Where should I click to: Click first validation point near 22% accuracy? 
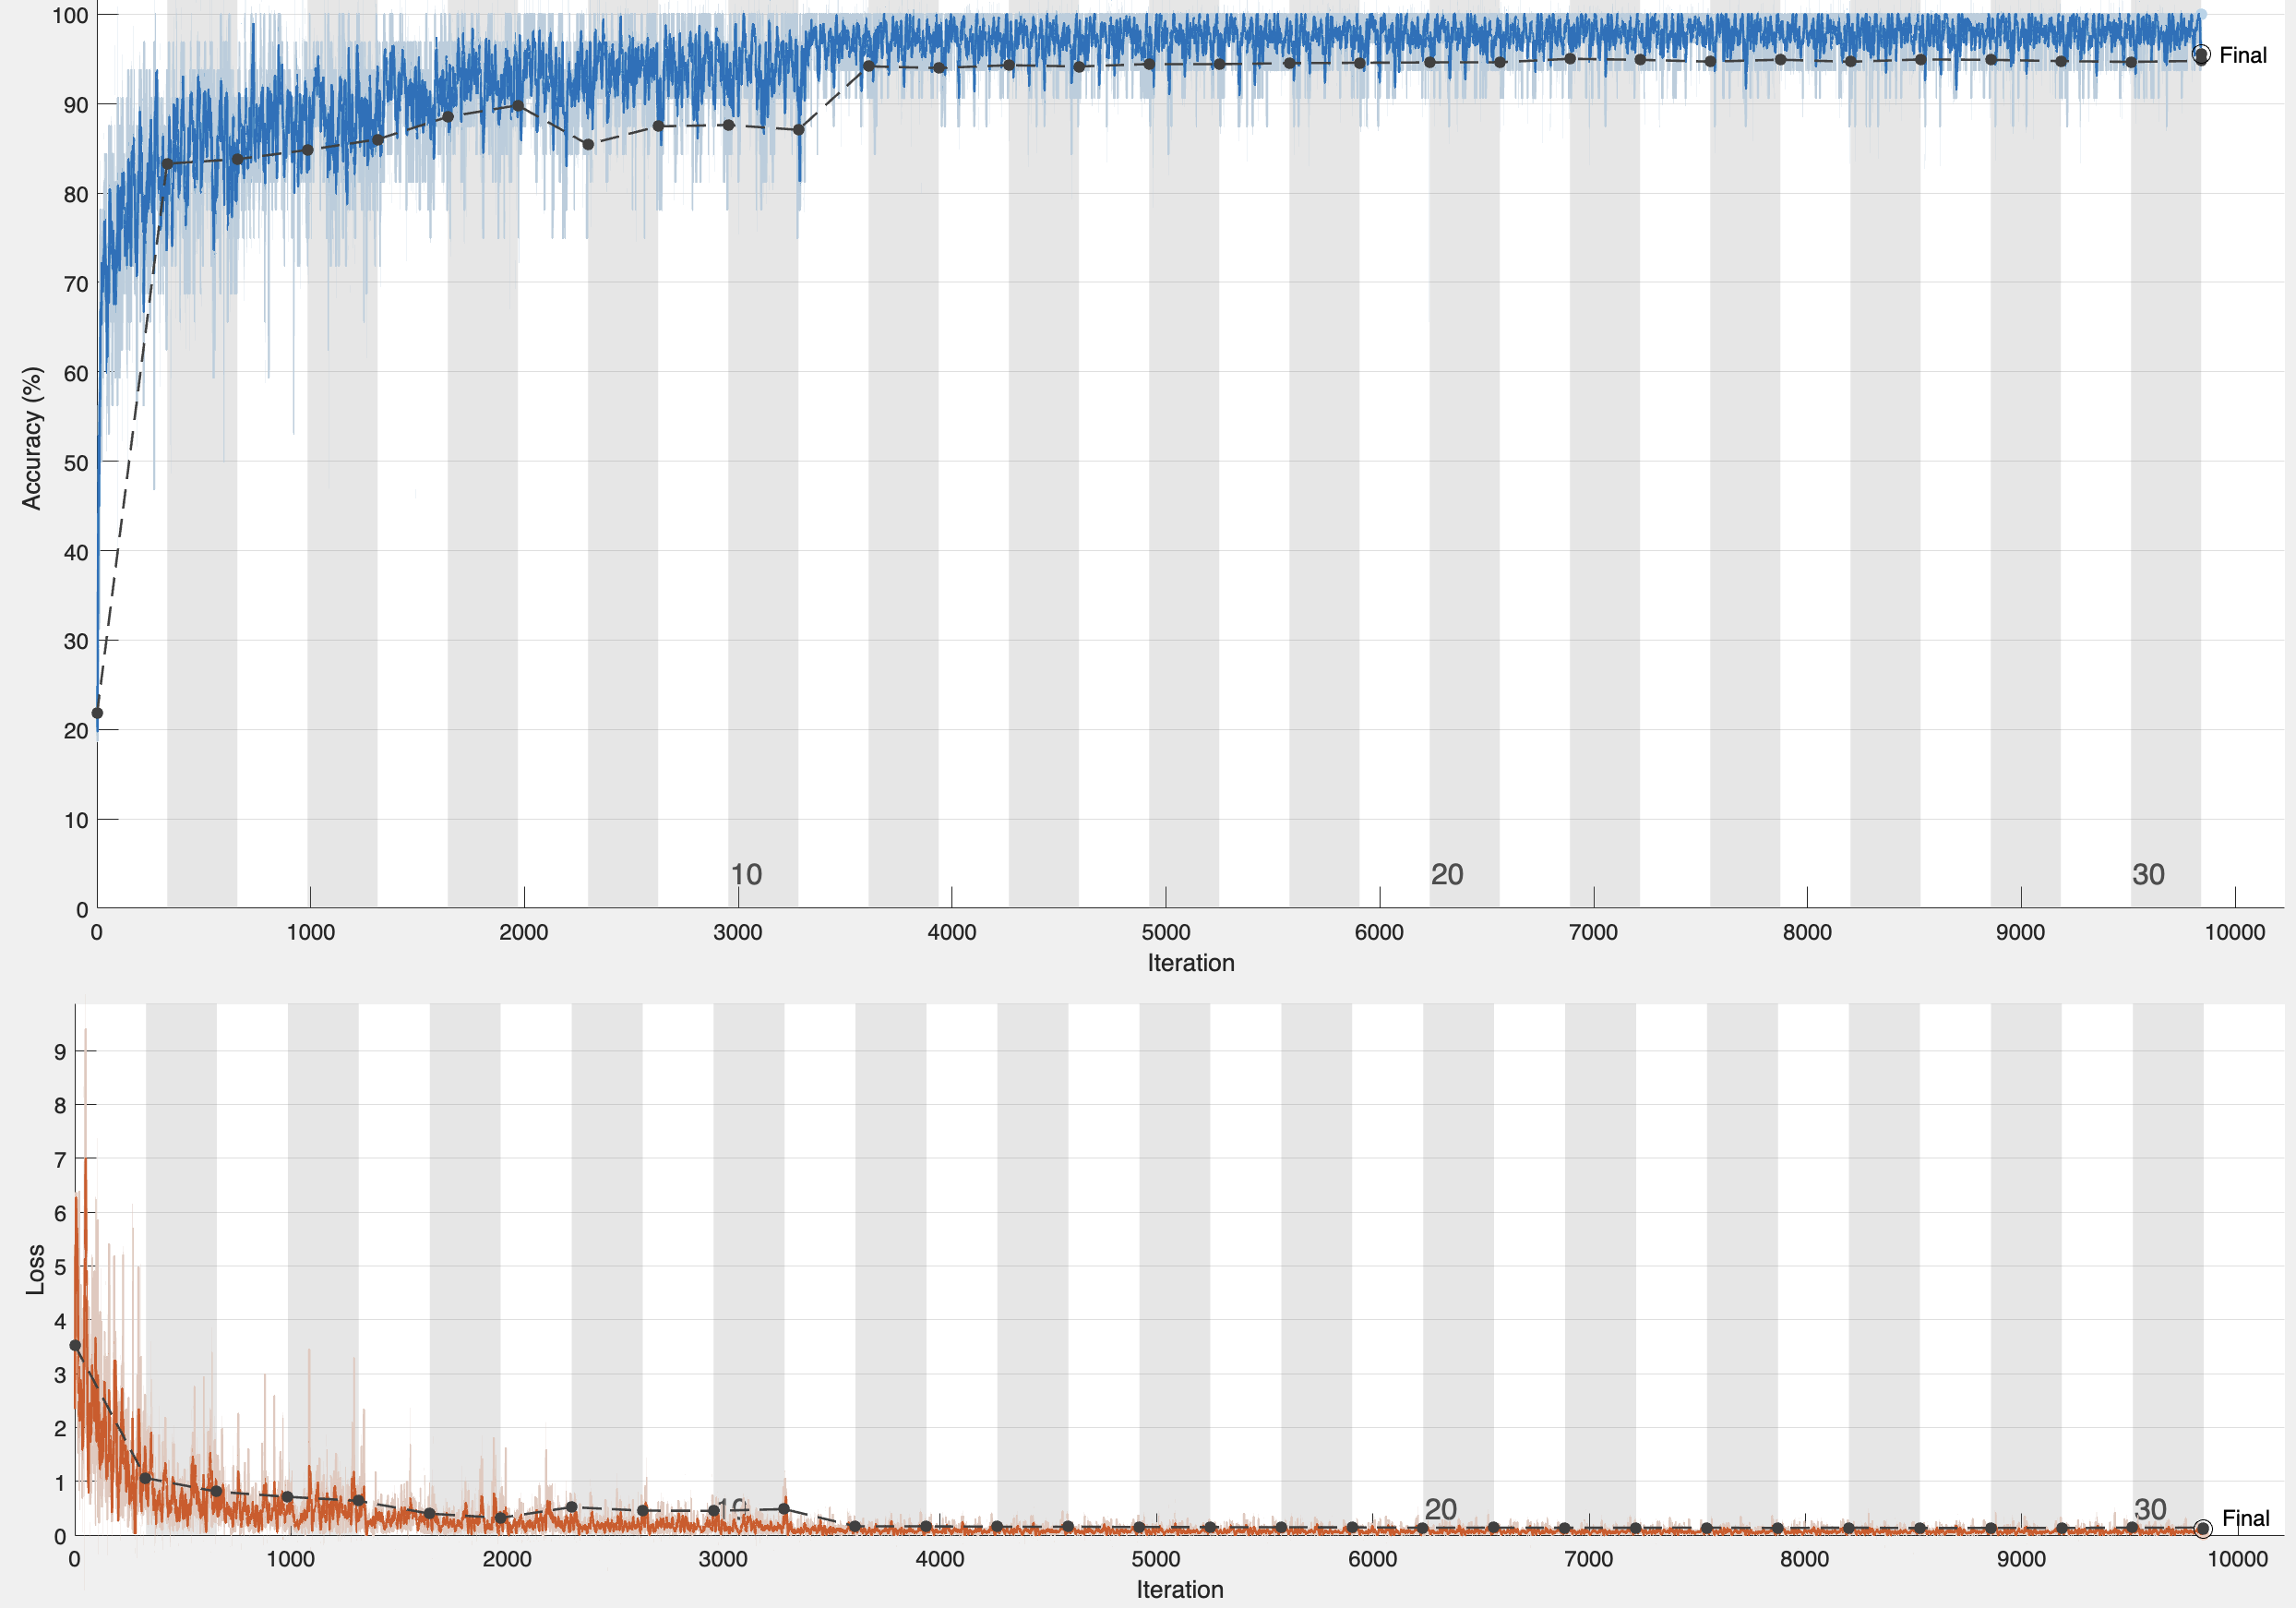[x=97, y=713]
